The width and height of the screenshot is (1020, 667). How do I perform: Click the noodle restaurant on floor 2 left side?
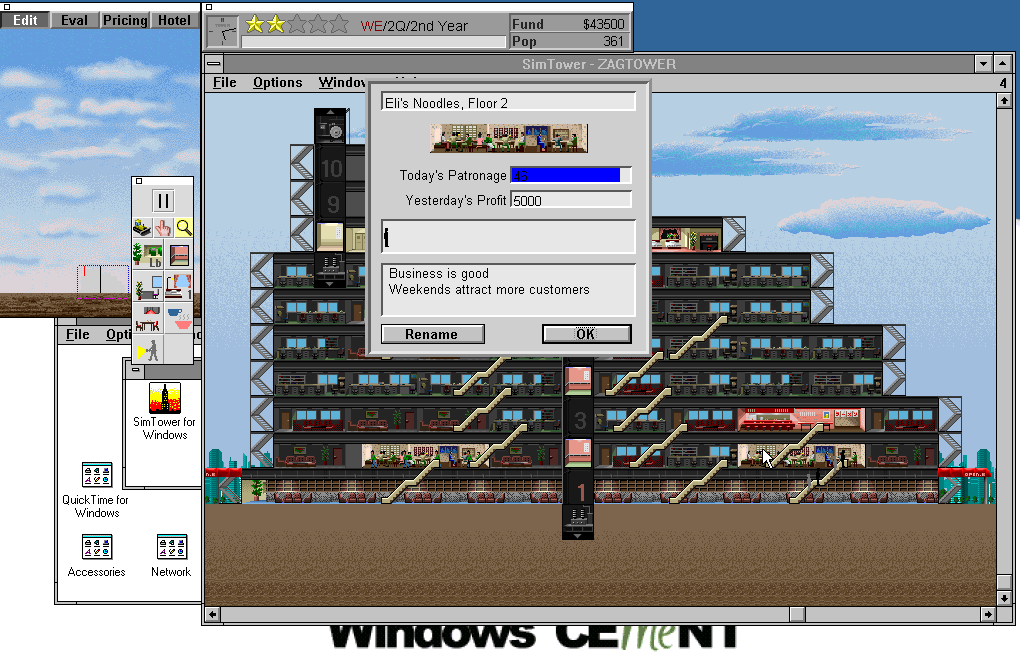[424, 456]
